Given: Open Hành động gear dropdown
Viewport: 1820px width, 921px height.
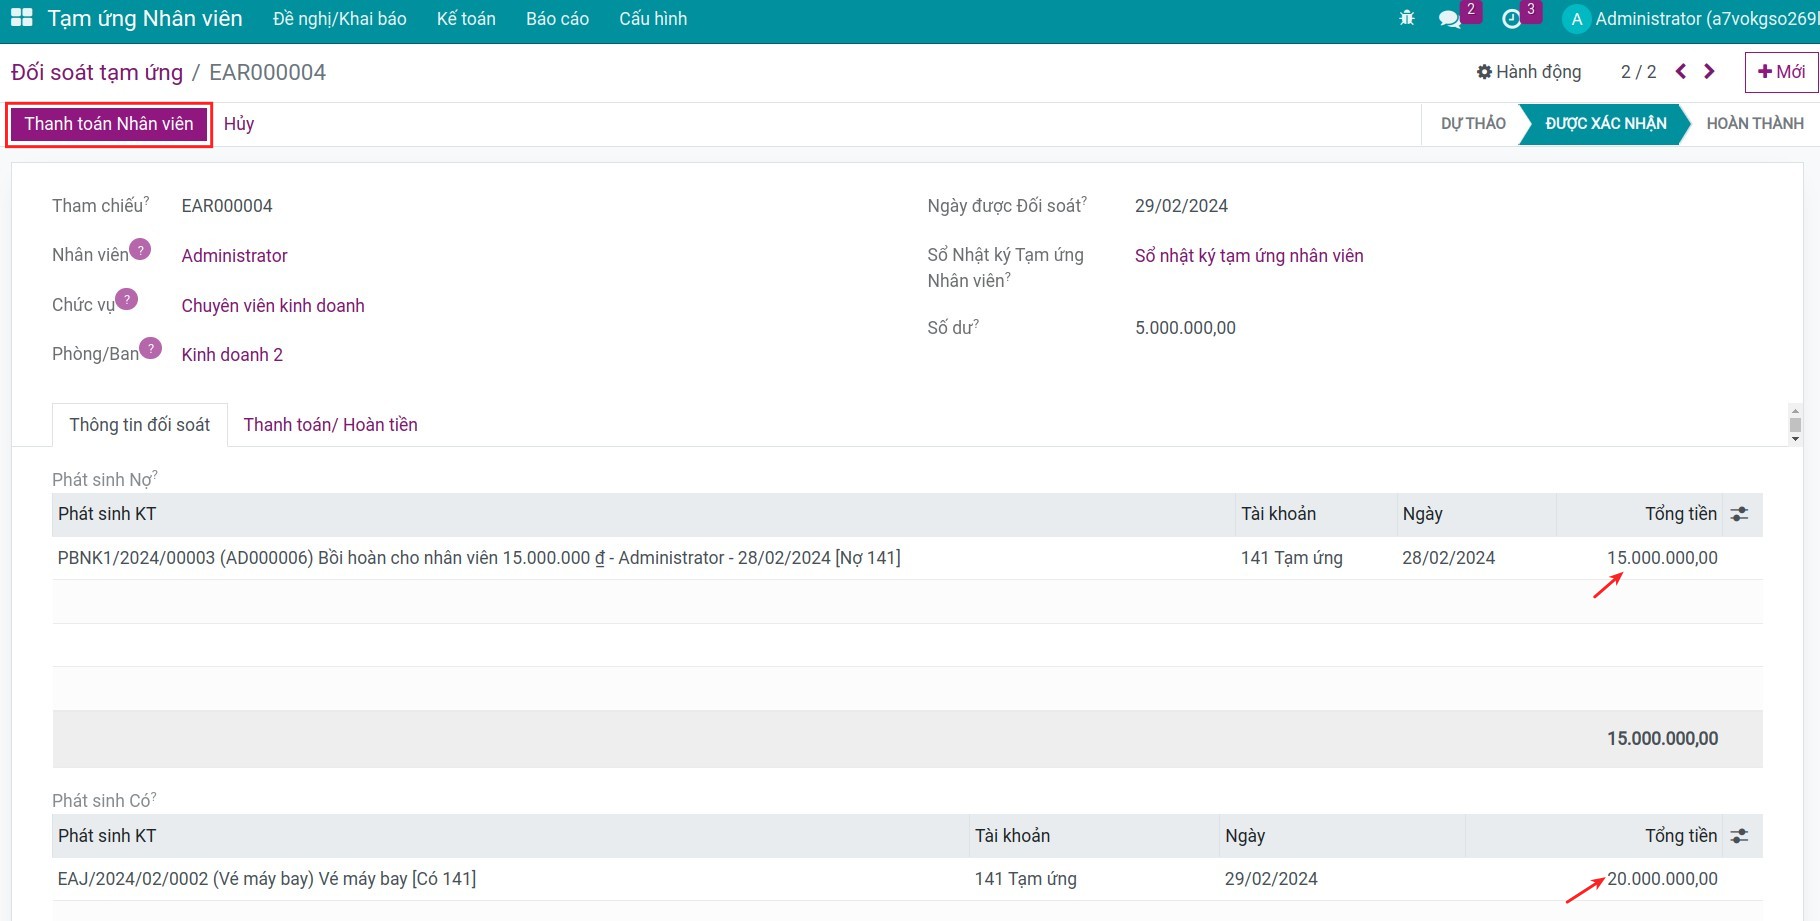Looking at the screenshot, I should point(1529,72).
